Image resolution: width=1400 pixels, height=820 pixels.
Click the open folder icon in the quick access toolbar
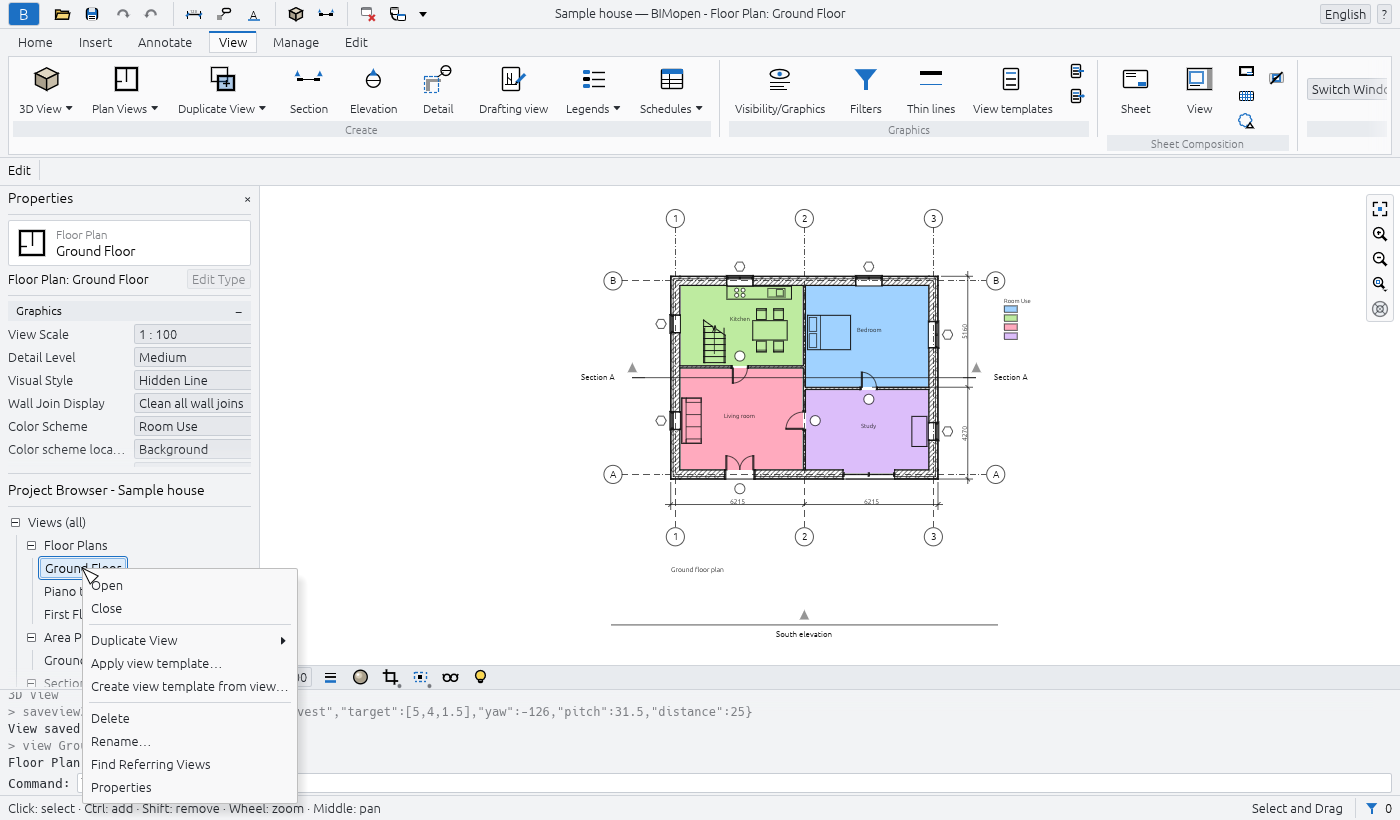tap(62, 14)
